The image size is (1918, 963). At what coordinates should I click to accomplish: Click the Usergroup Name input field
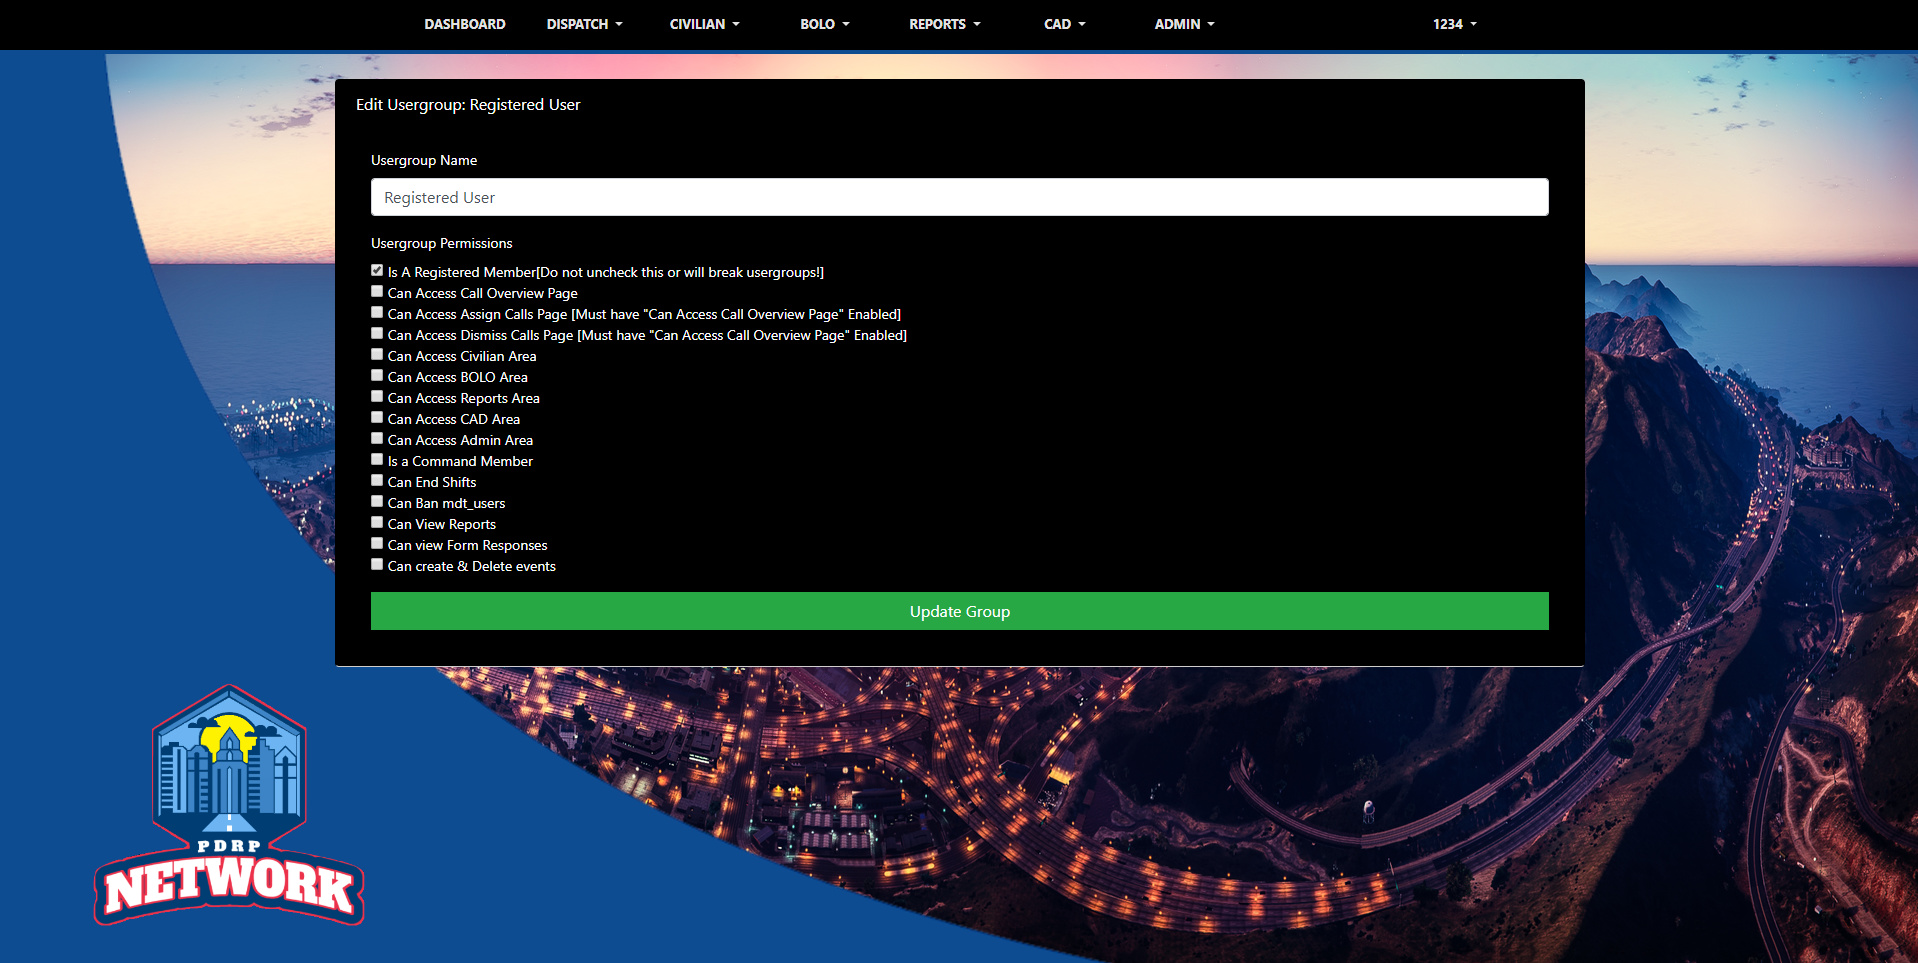click(959, 197)
